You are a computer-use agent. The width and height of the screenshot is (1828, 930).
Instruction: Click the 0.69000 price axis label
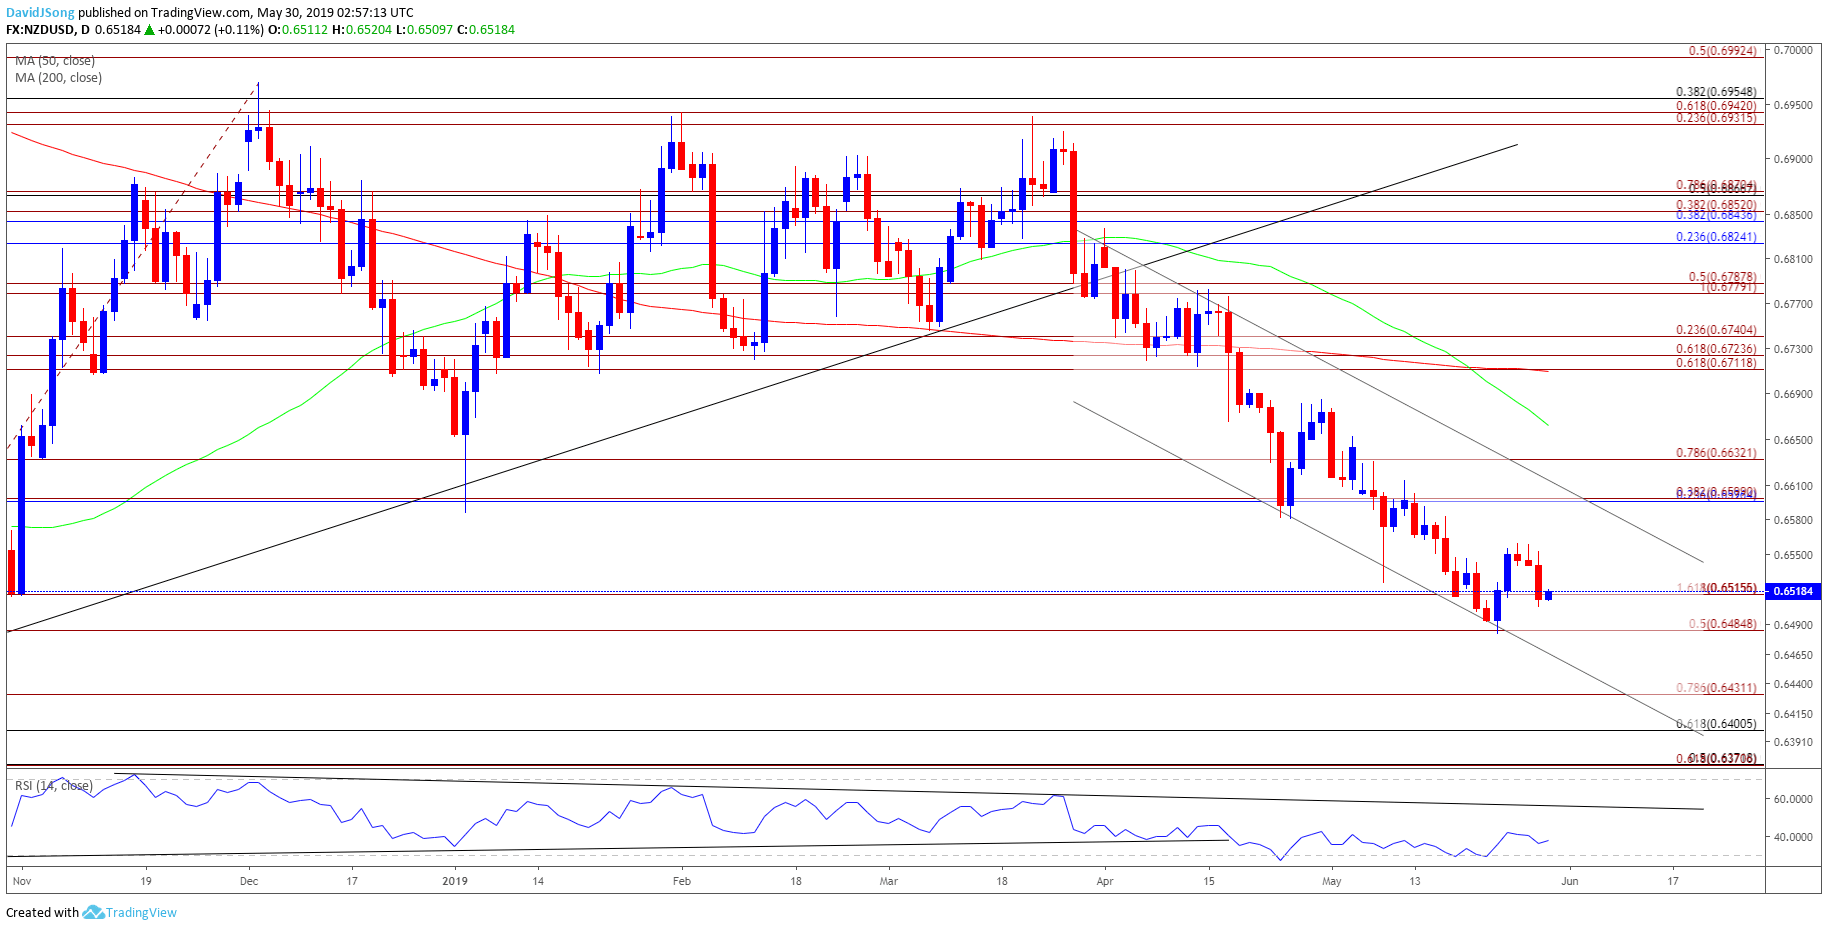(x=1793, y=159)
